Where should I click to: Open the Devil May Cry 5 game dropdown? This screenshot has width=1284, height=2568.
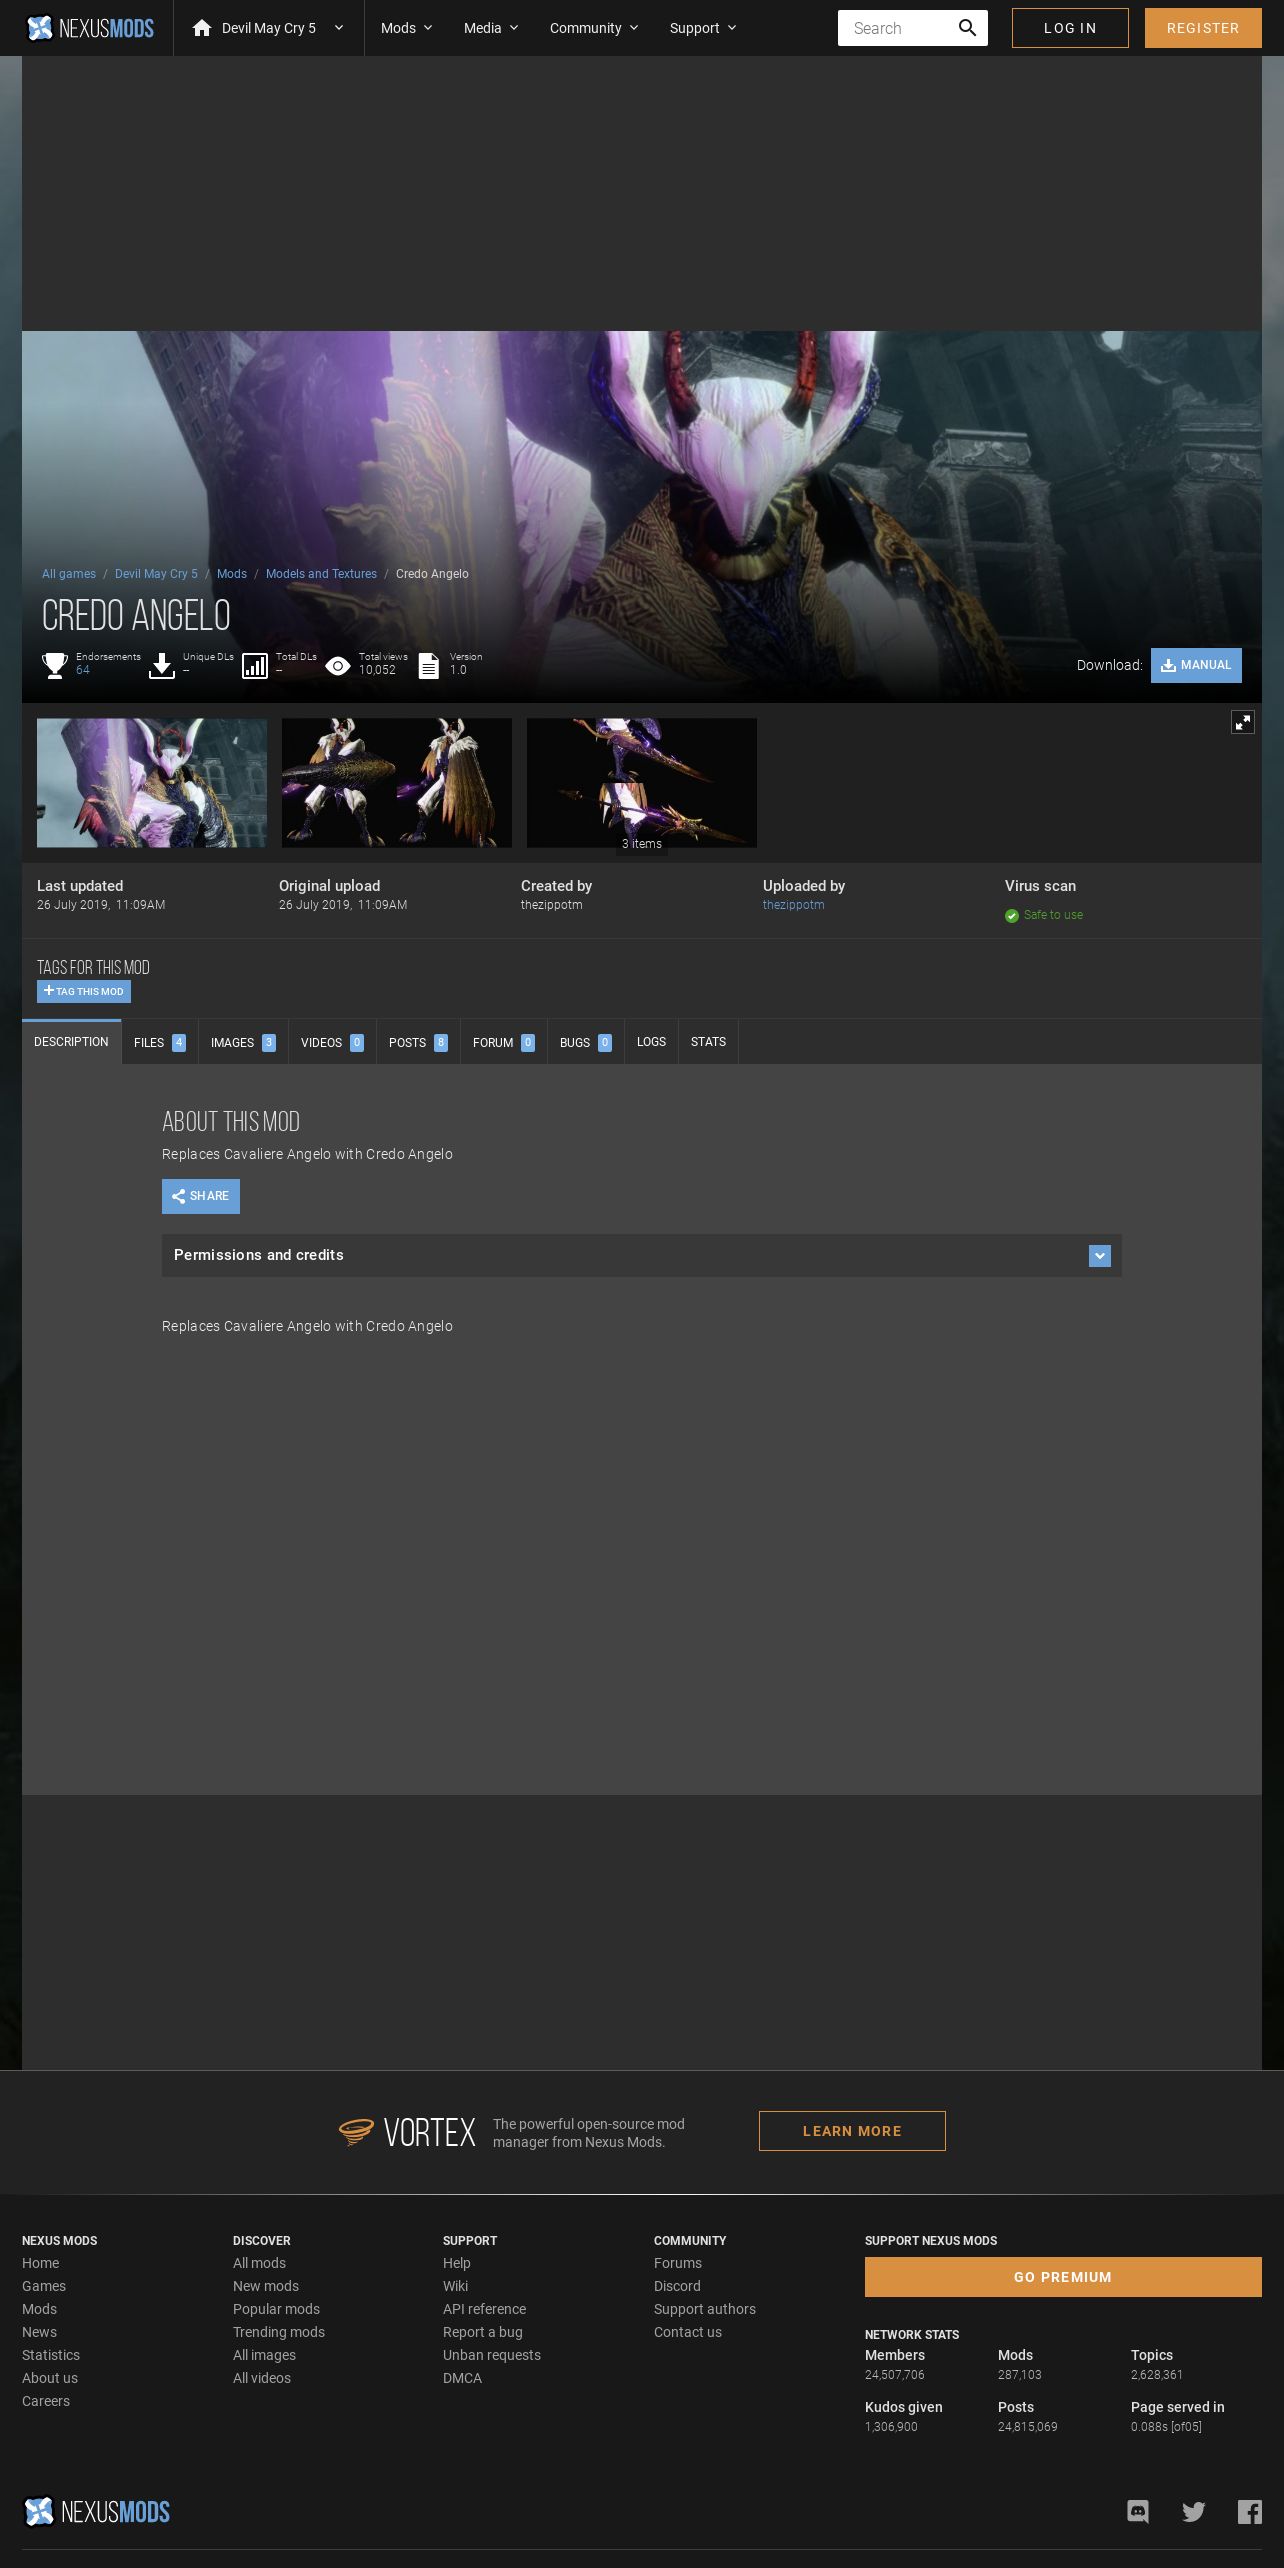269,28
